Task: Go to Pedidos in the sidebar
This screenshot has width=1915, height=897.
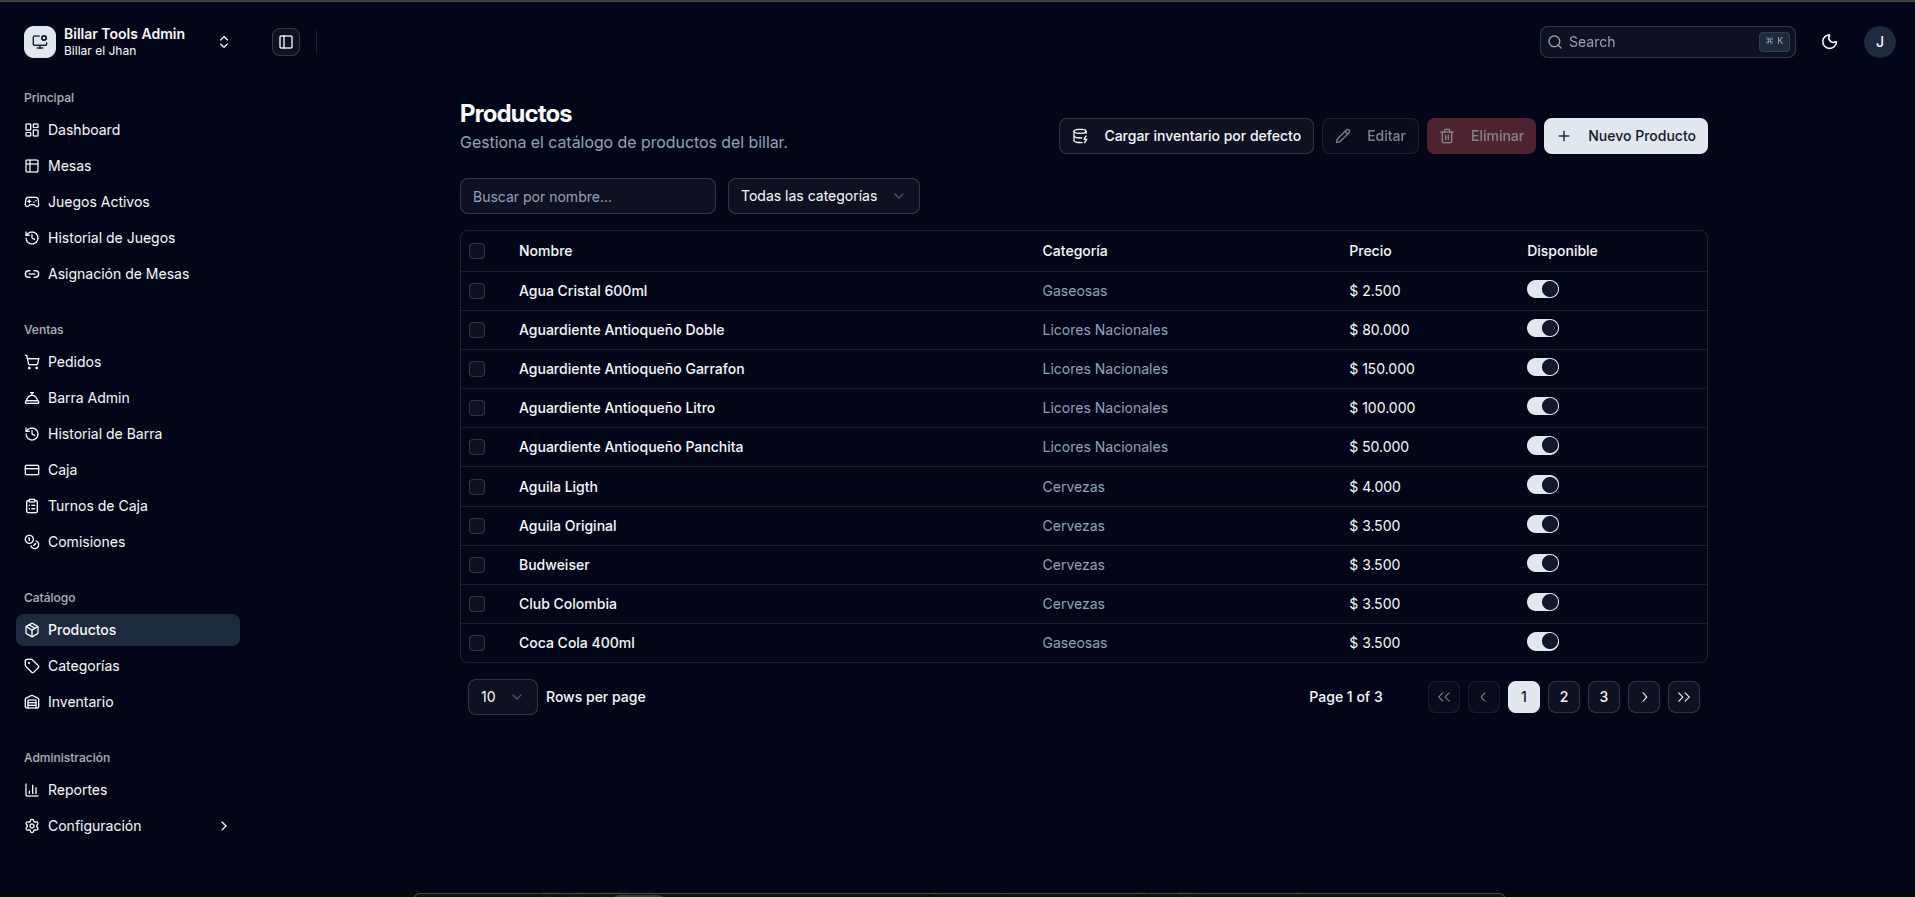Action: (x=128, y=362)
